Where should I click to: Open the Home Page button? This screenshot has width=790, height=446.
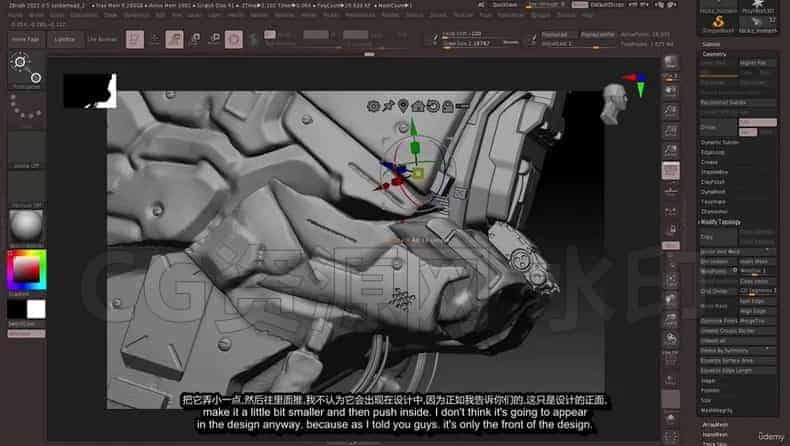click(x=26, y=39)
